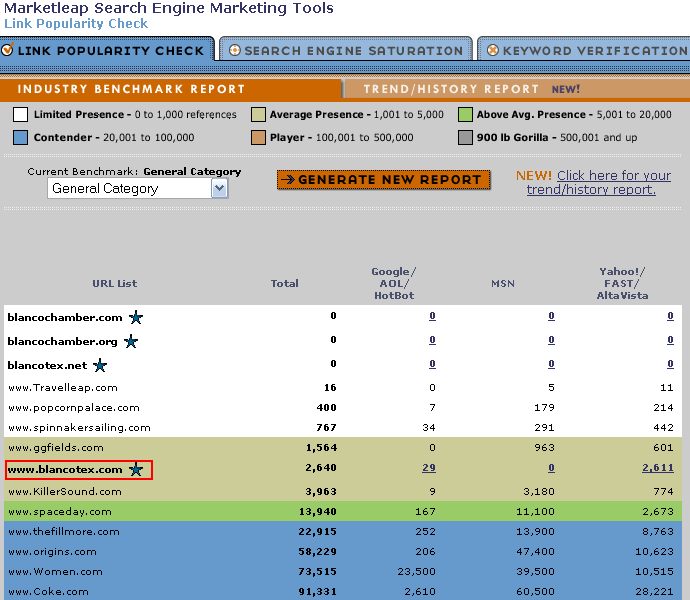Click the Link Popularity Check page subtitle

click(76, 23)
